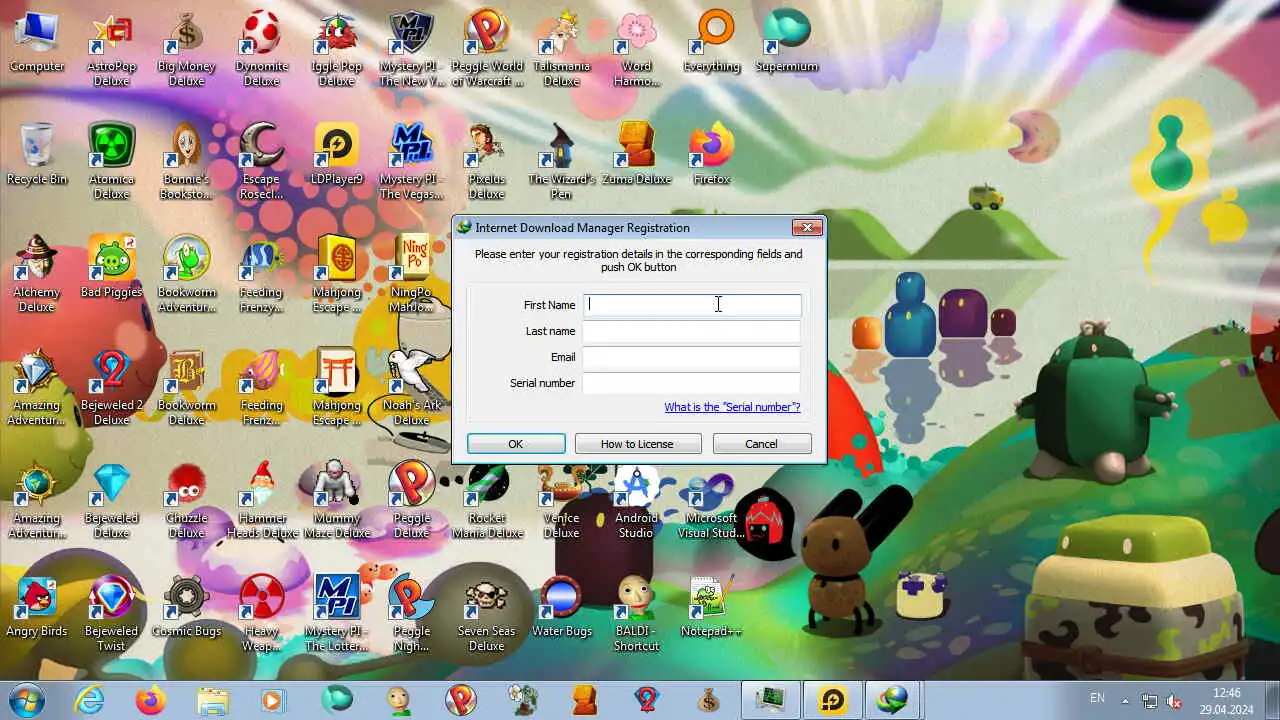Switch to Internet Download Manager taskbar button
Viewport: 1280px width, 720px height.
pos(892,699)
